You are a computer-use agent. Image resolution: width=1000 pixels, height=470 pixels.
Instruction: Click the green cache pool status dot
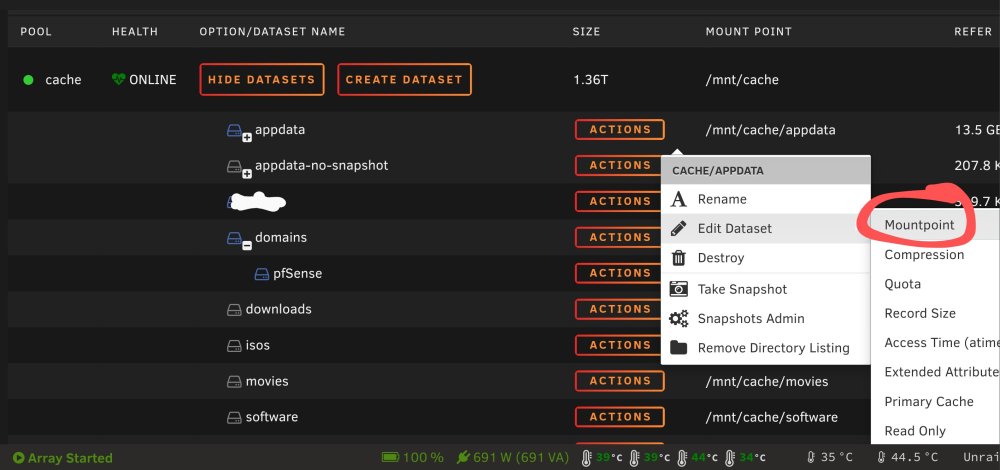click(28, 80)
